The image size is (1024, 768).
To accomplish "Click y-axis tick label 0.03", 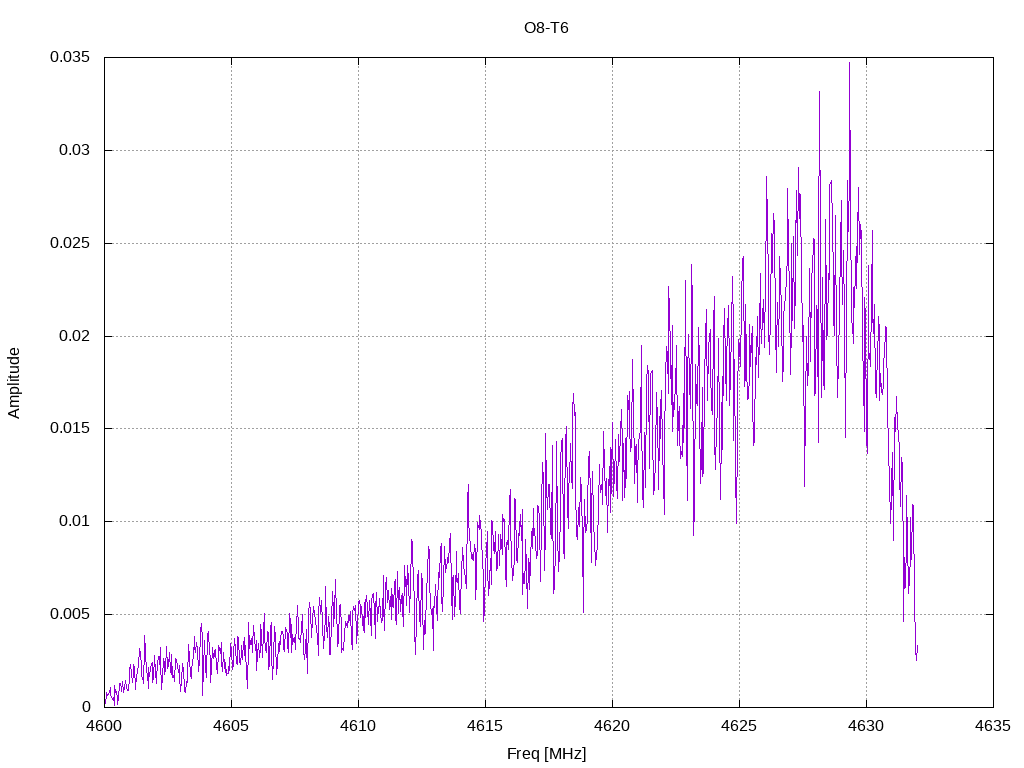I will point(74,150).
